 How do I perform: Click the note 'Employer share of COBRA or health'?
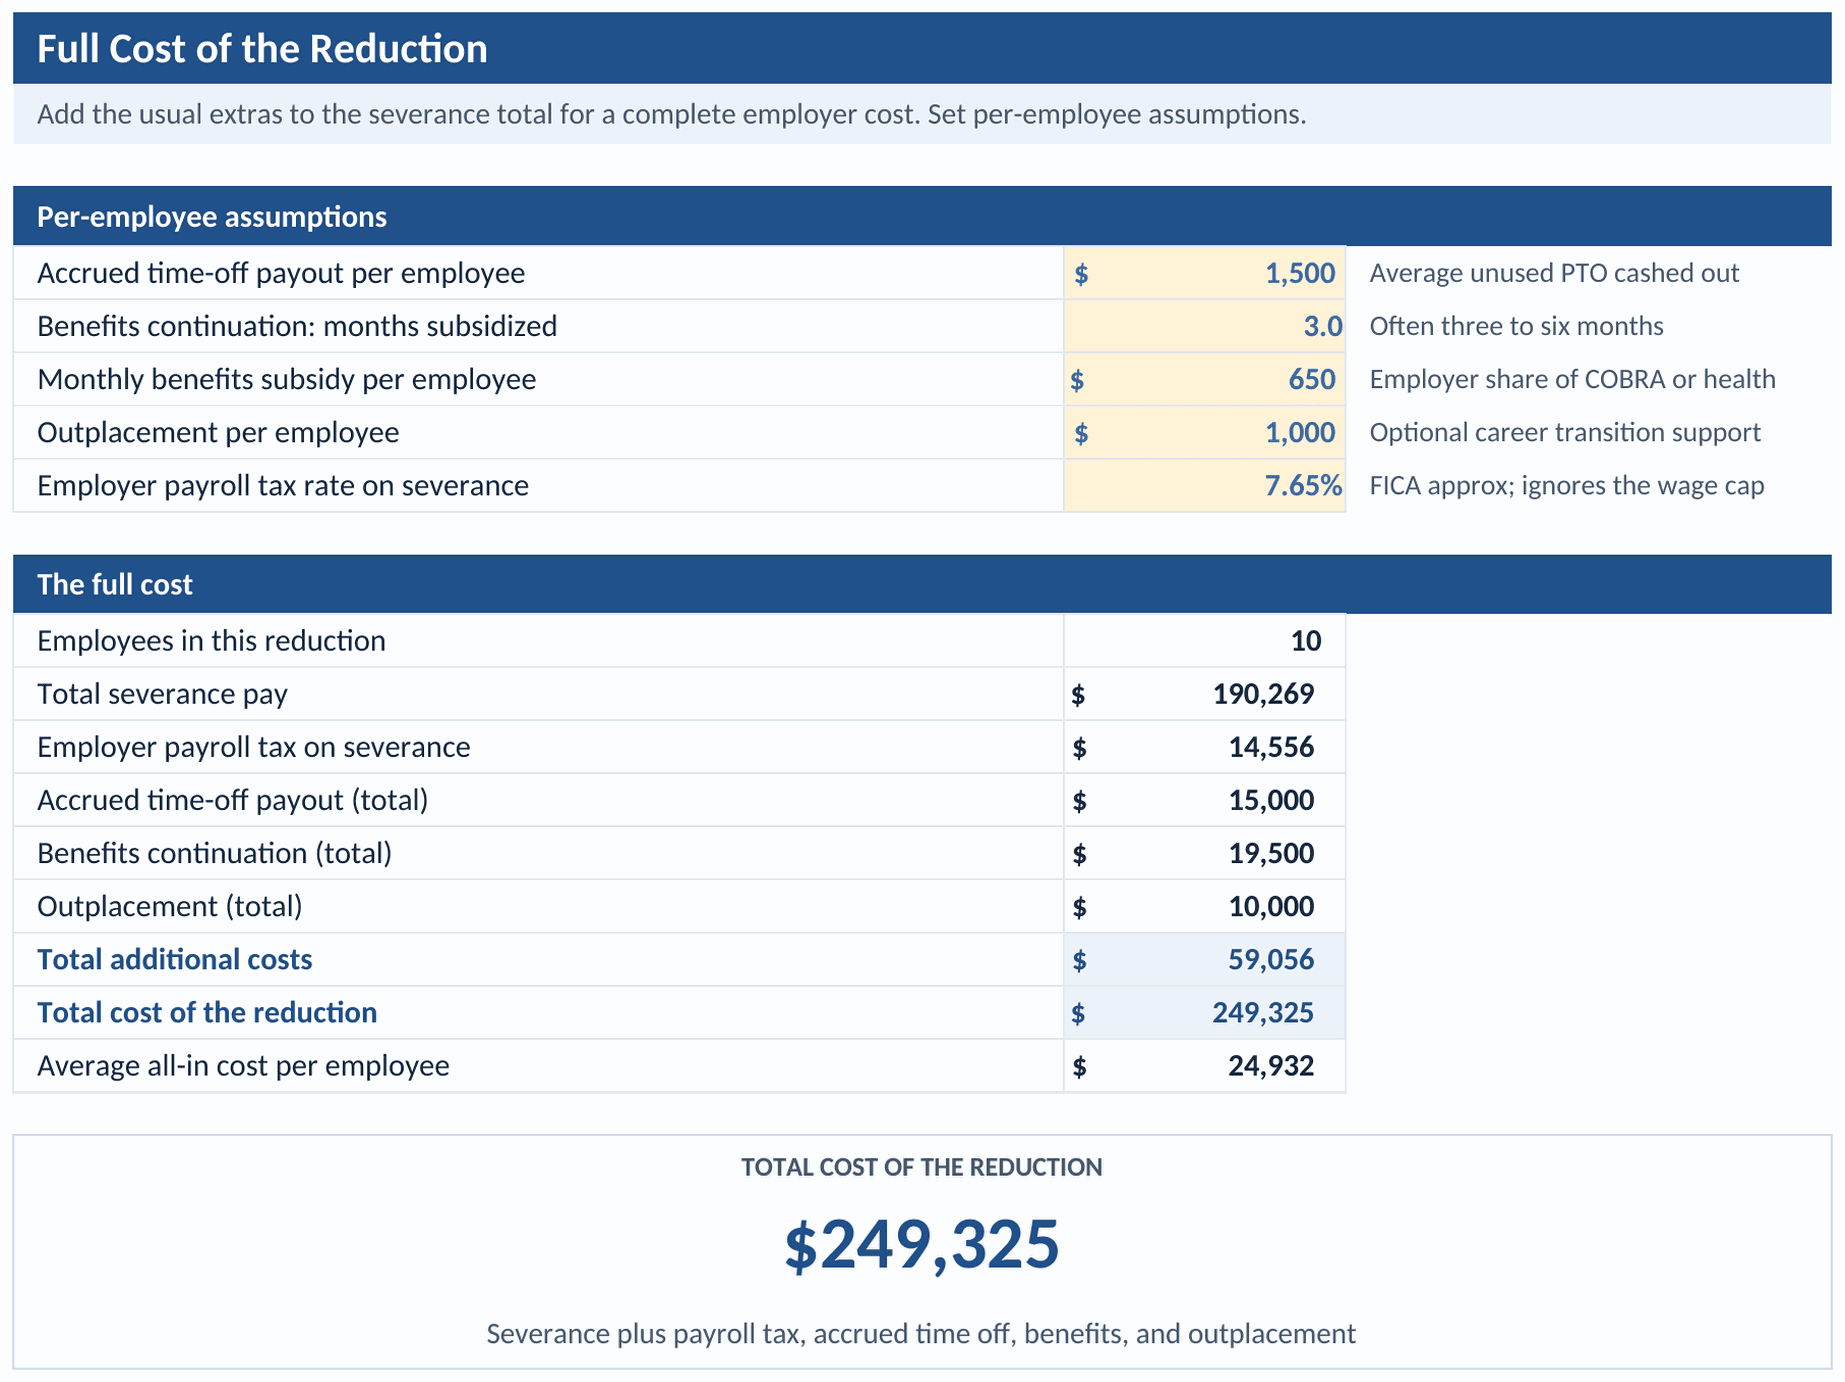(1572, 379)
